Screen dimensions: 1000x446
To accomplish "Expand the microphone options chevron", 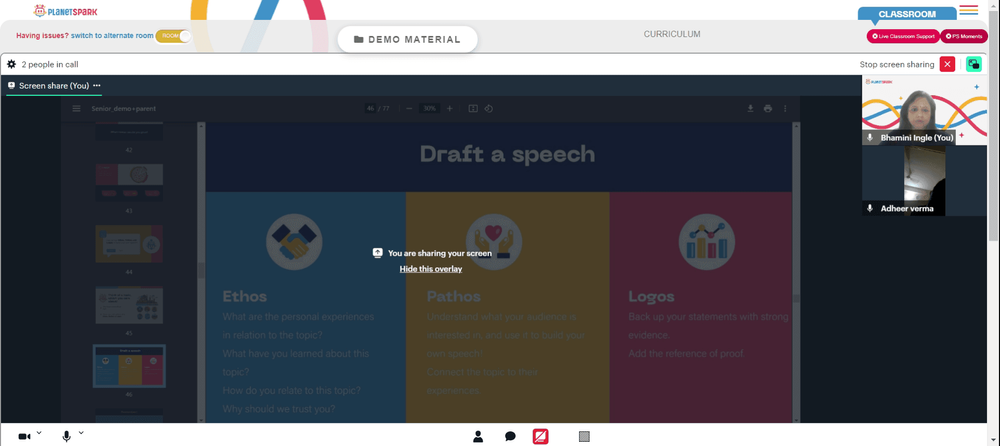I will click(x=81, y=432).
